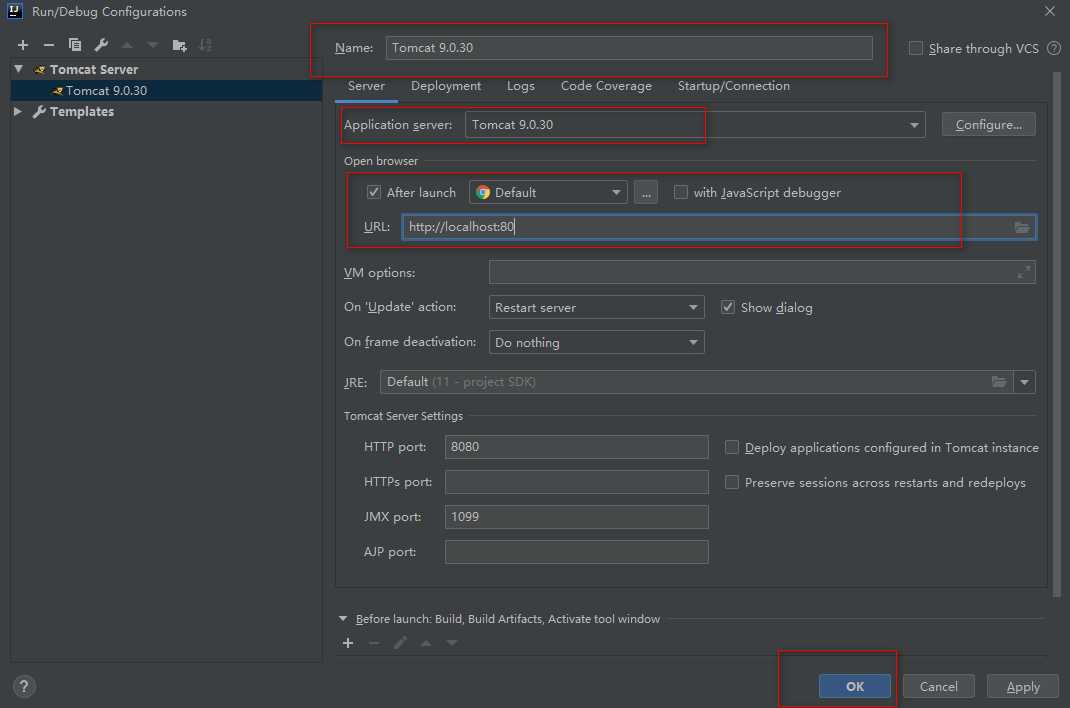
Task: Enable Preserve sessions across restarts and redeploys
Action: [x=732, y=482]
